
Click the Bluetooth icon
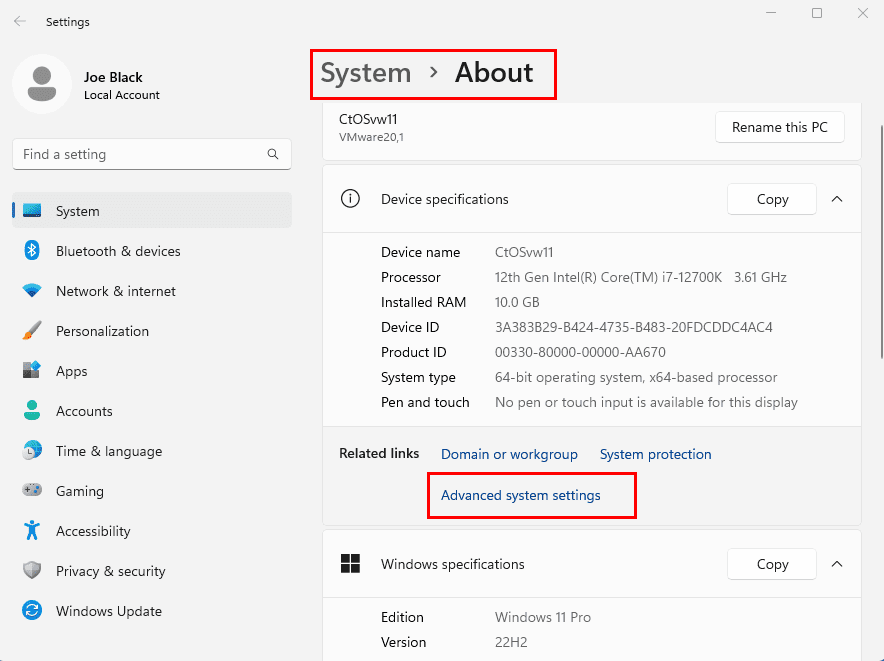click(32, 250)
